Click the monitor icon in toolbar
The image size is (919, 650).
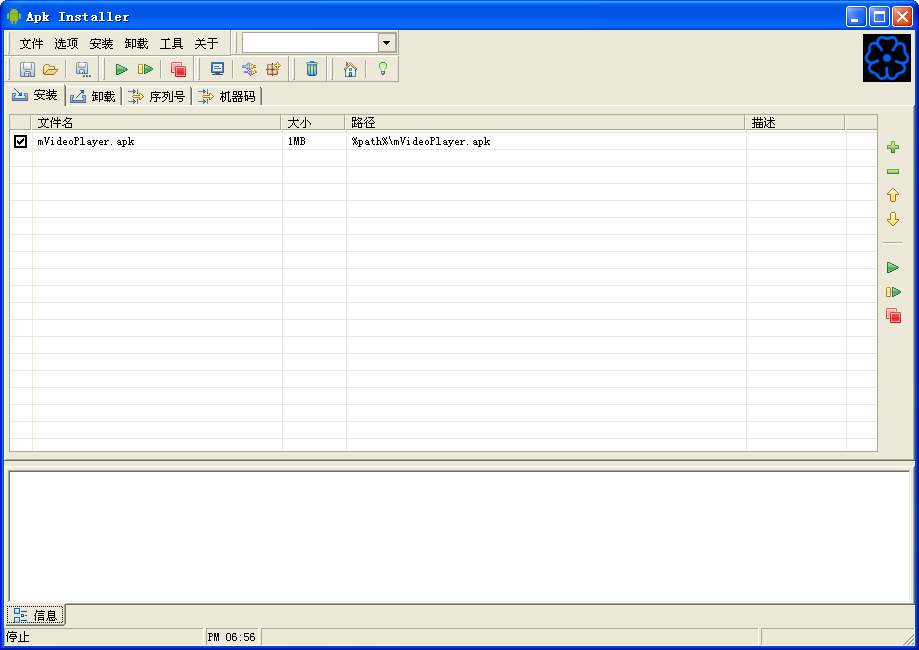tap(217, 69)
